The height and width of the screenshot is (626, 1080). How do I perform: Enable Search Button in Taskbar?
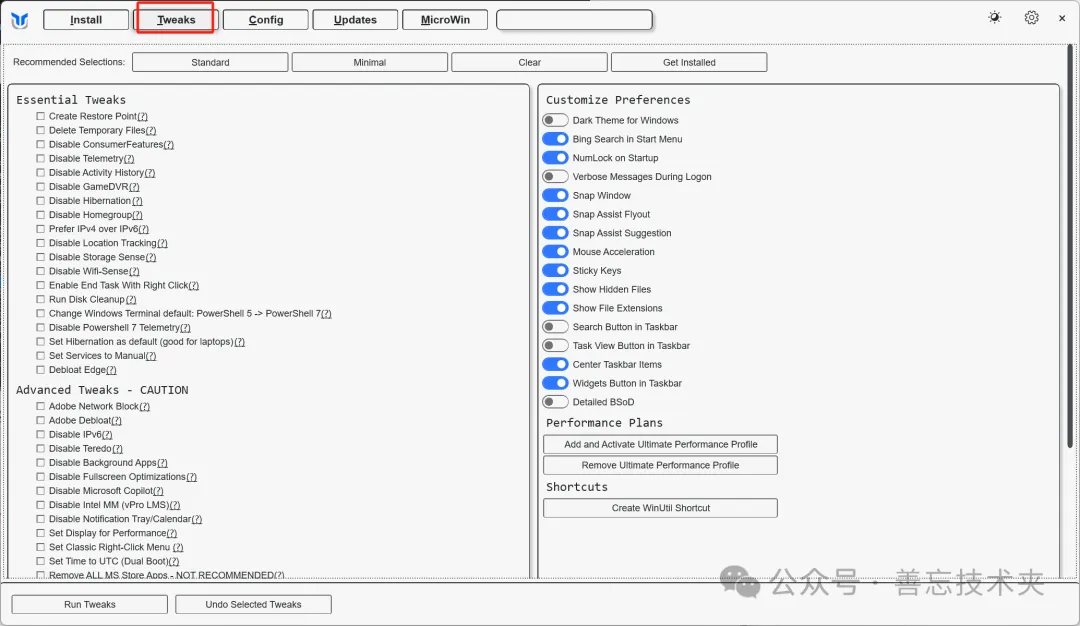click(555, 326)
